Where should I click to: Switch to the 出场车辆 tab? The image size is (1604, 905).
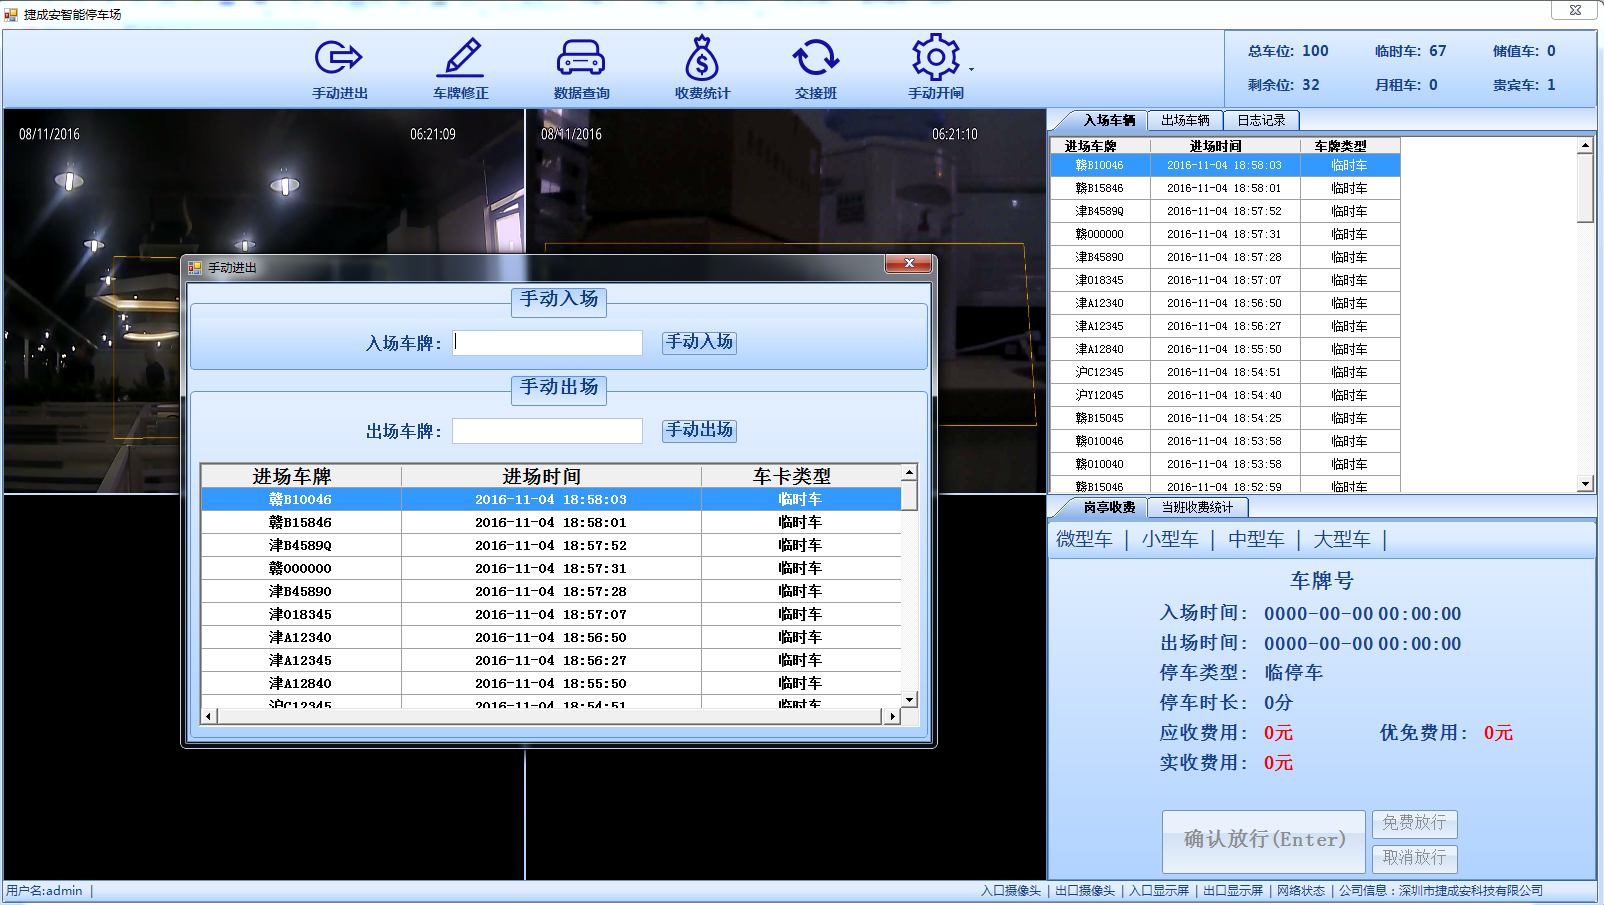click(1185, 119)
